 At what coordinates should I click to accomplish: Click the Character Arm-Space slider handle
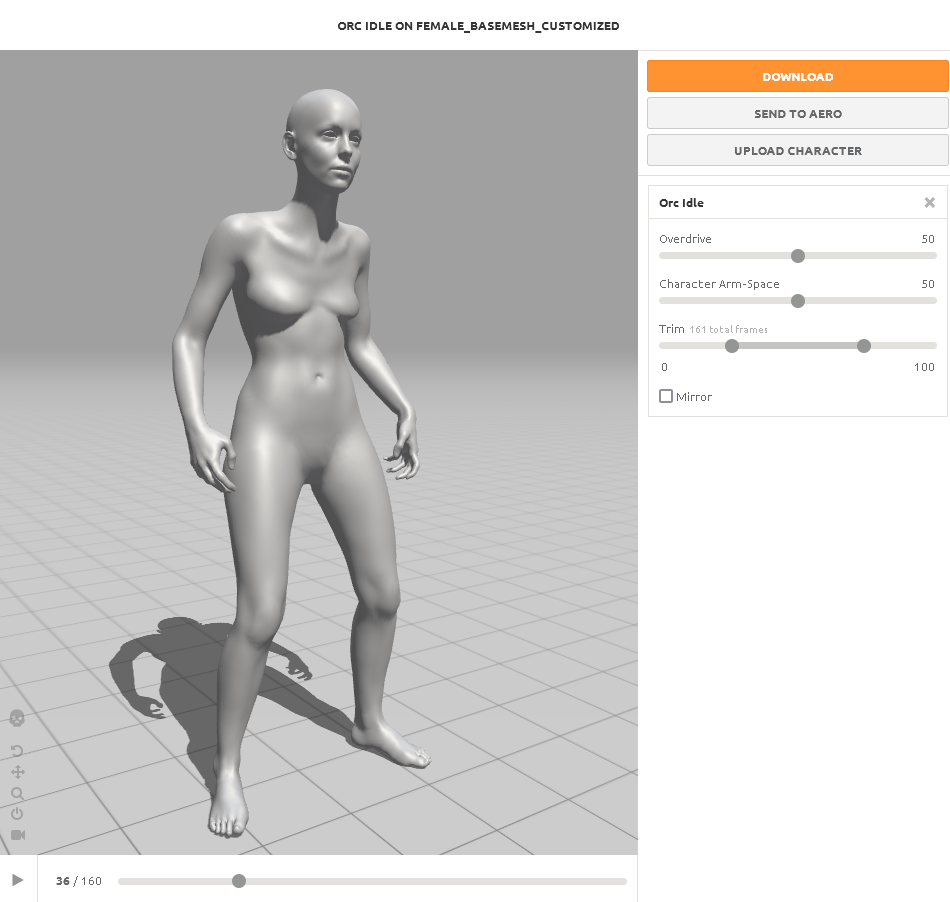pos(797,301)
